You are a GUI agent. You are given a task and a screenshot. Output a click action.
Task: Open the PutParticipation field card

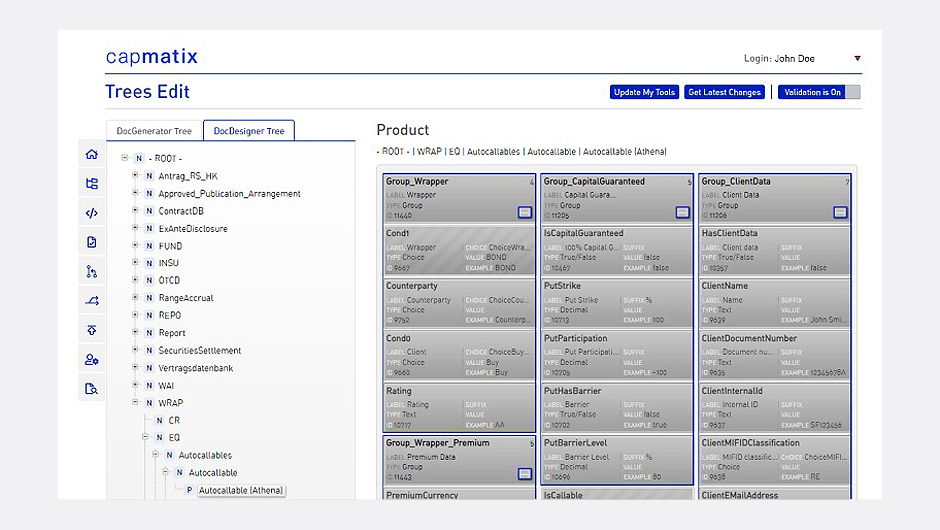pos(617,355)
